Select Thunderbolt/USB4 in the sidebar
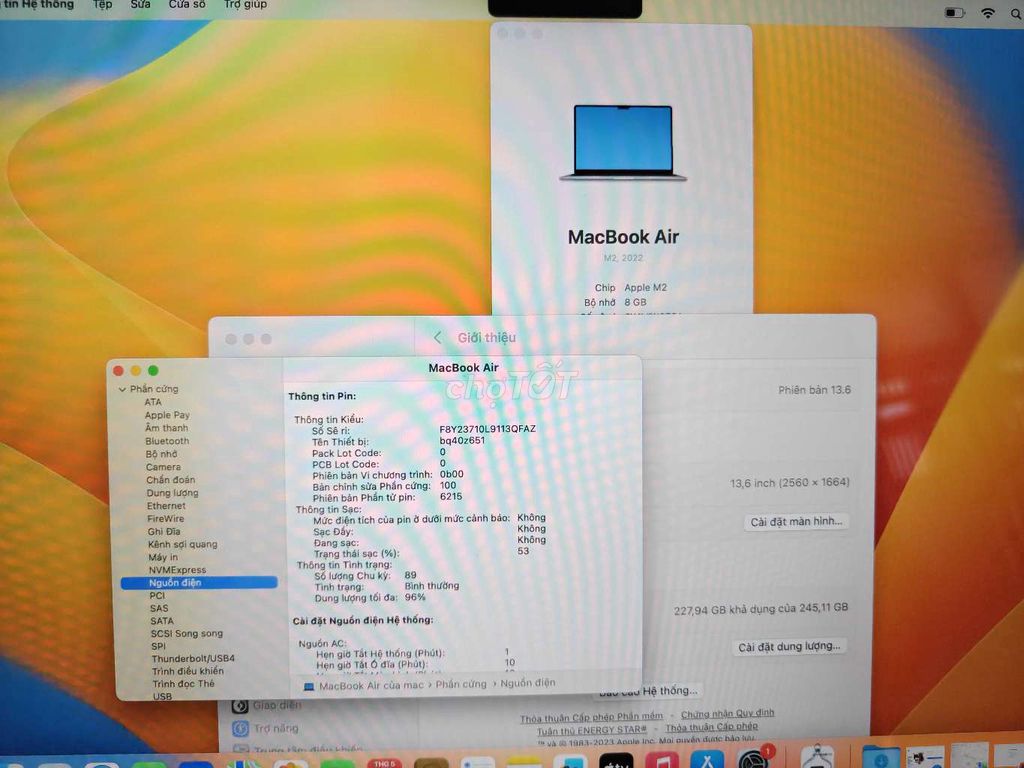The width and height of the screenshot is (1024, 768). pyautogui.click(x=193, y=659)
